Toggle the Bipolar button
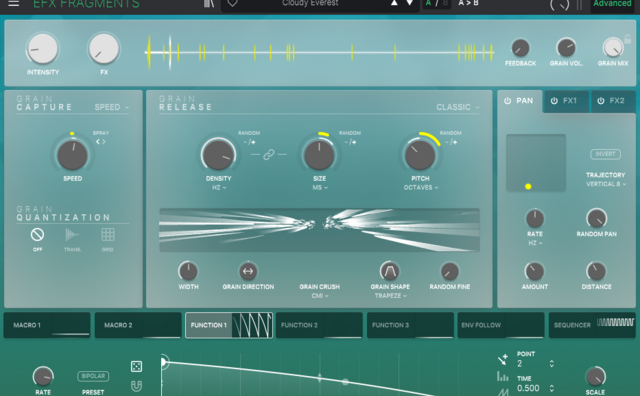 (x=93, y=376)
